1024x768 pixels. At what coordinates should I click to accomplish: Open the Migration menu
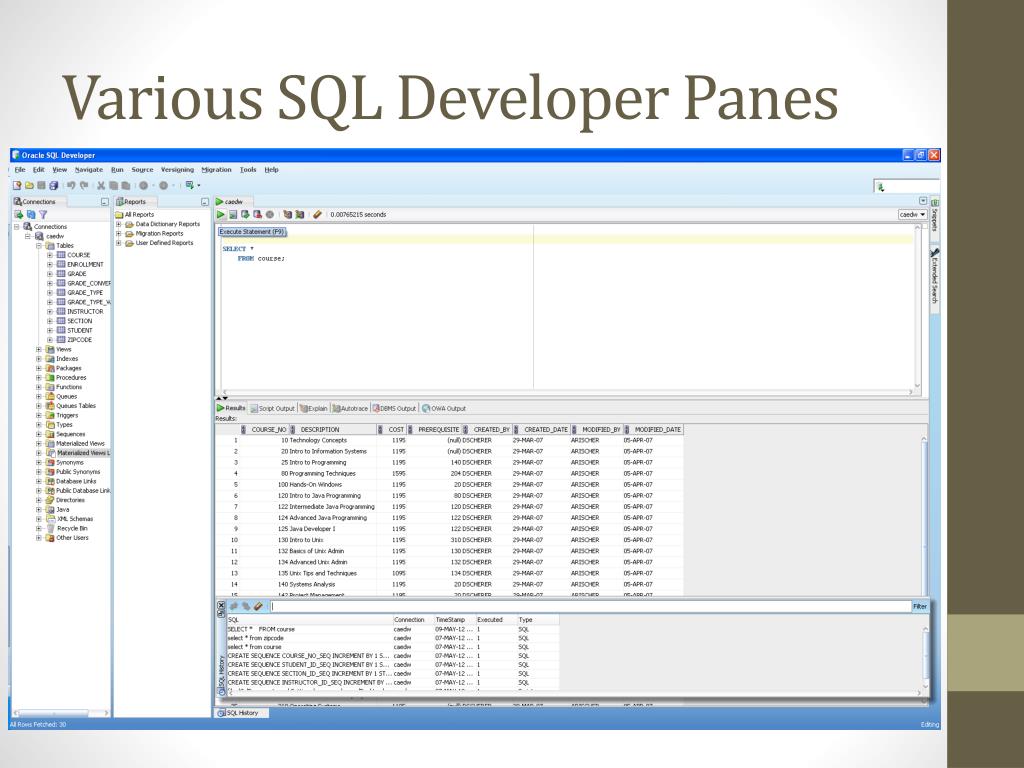click(216, 170)
